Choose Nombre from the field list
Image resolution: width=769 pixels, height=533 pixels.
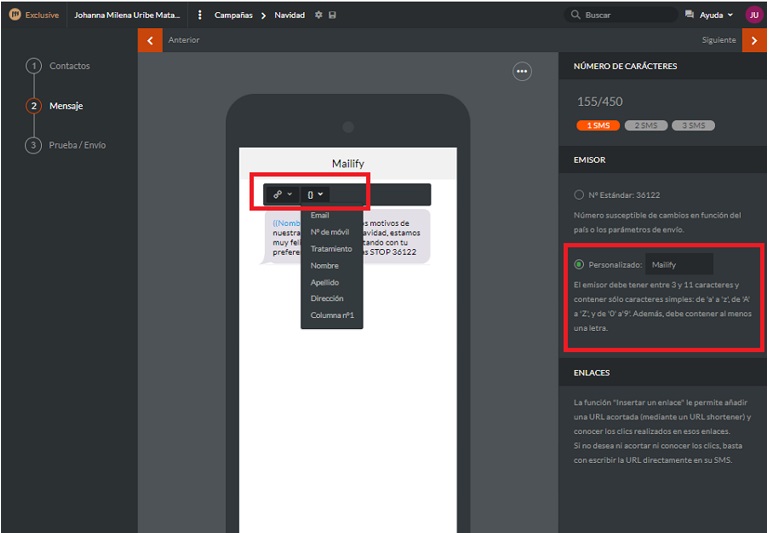324,266
